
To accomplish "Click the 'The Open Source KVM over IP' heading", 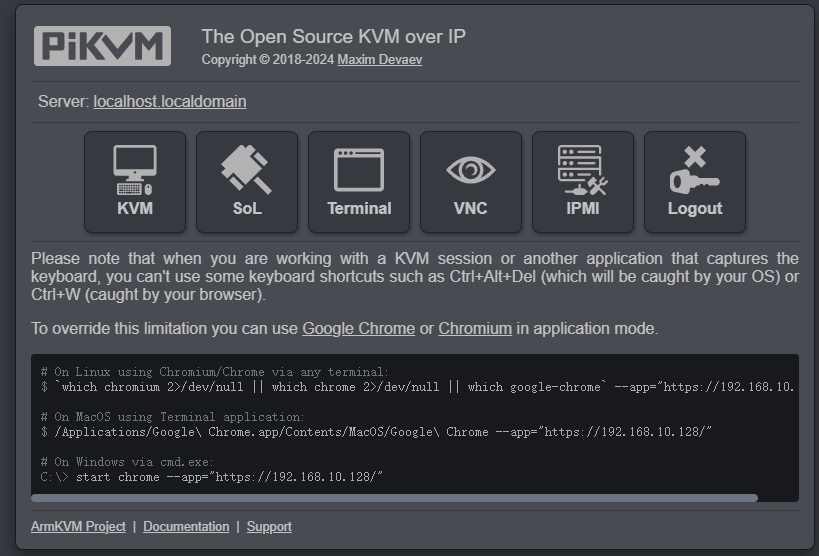I will tap(334, 37).
